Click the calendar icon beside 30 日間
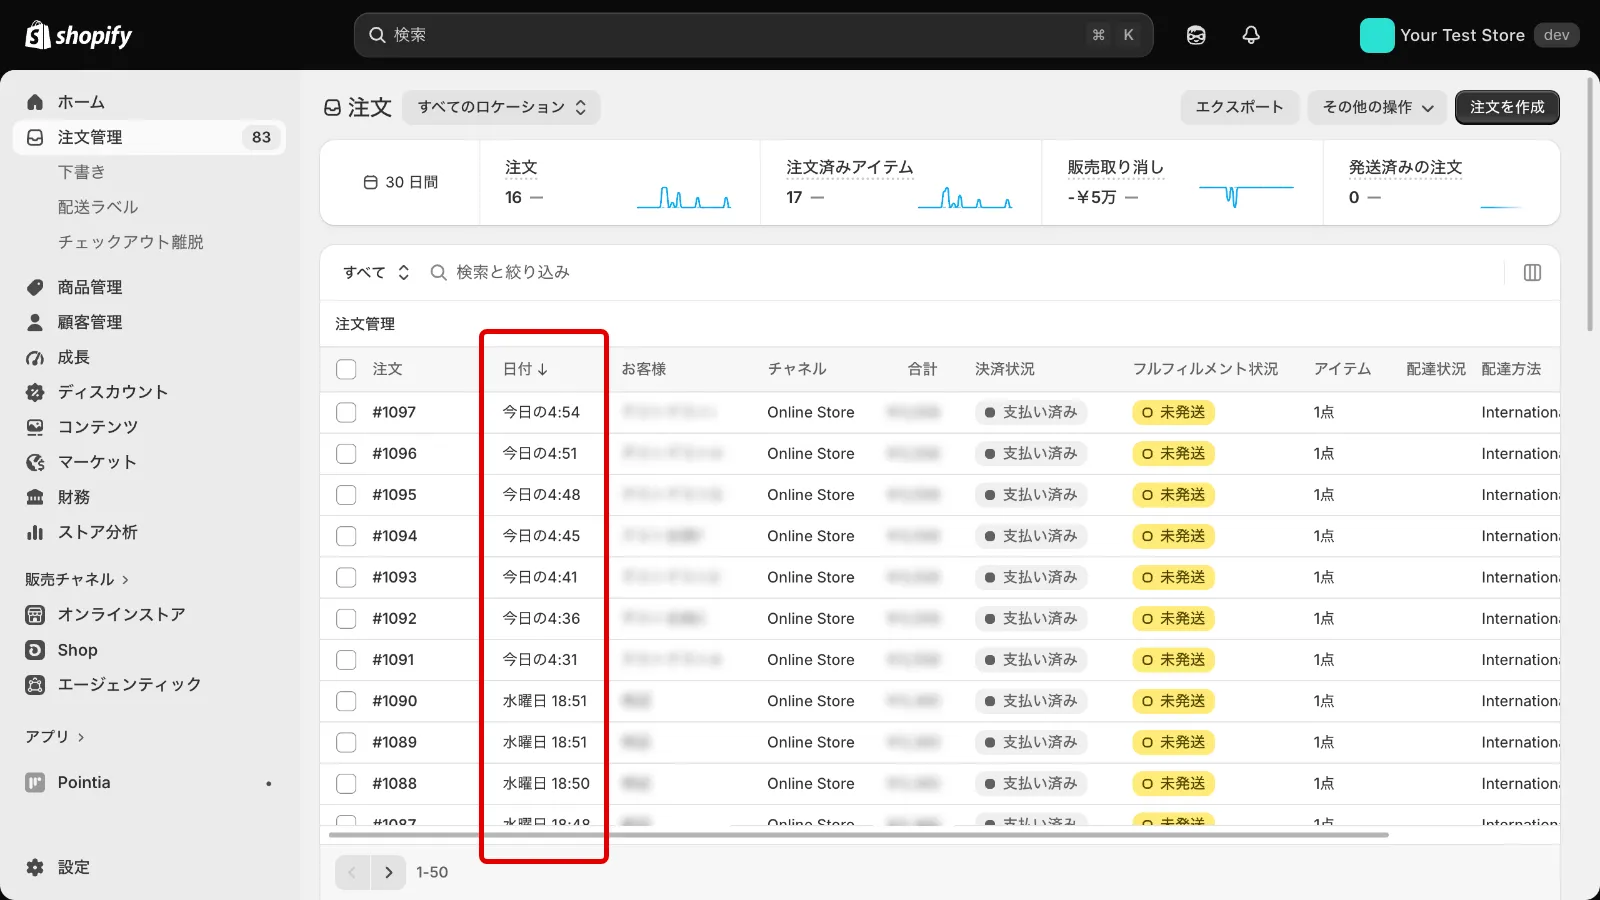 tap(370, 182)
